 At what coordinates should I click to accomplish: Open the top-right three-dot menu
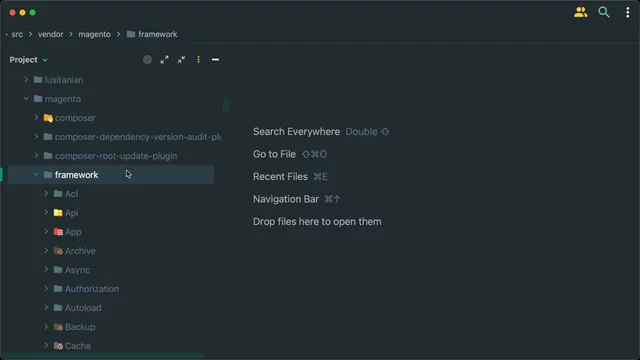click(x=627, y=12)
